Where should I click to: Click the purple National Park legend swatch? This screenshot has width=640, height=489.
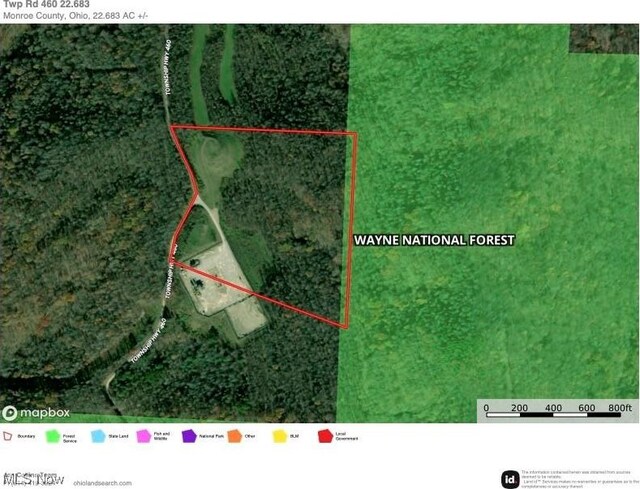(x=189, y=436)
